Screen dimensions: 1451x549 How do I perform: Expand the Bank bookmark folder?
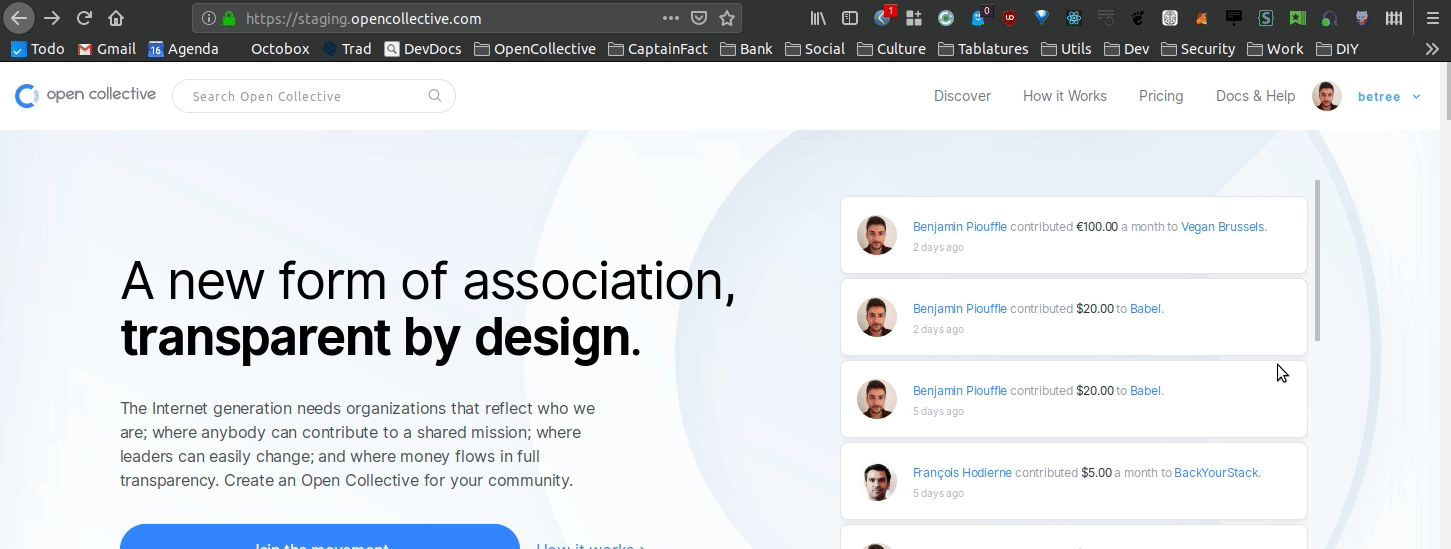click(x=746, y=49)
